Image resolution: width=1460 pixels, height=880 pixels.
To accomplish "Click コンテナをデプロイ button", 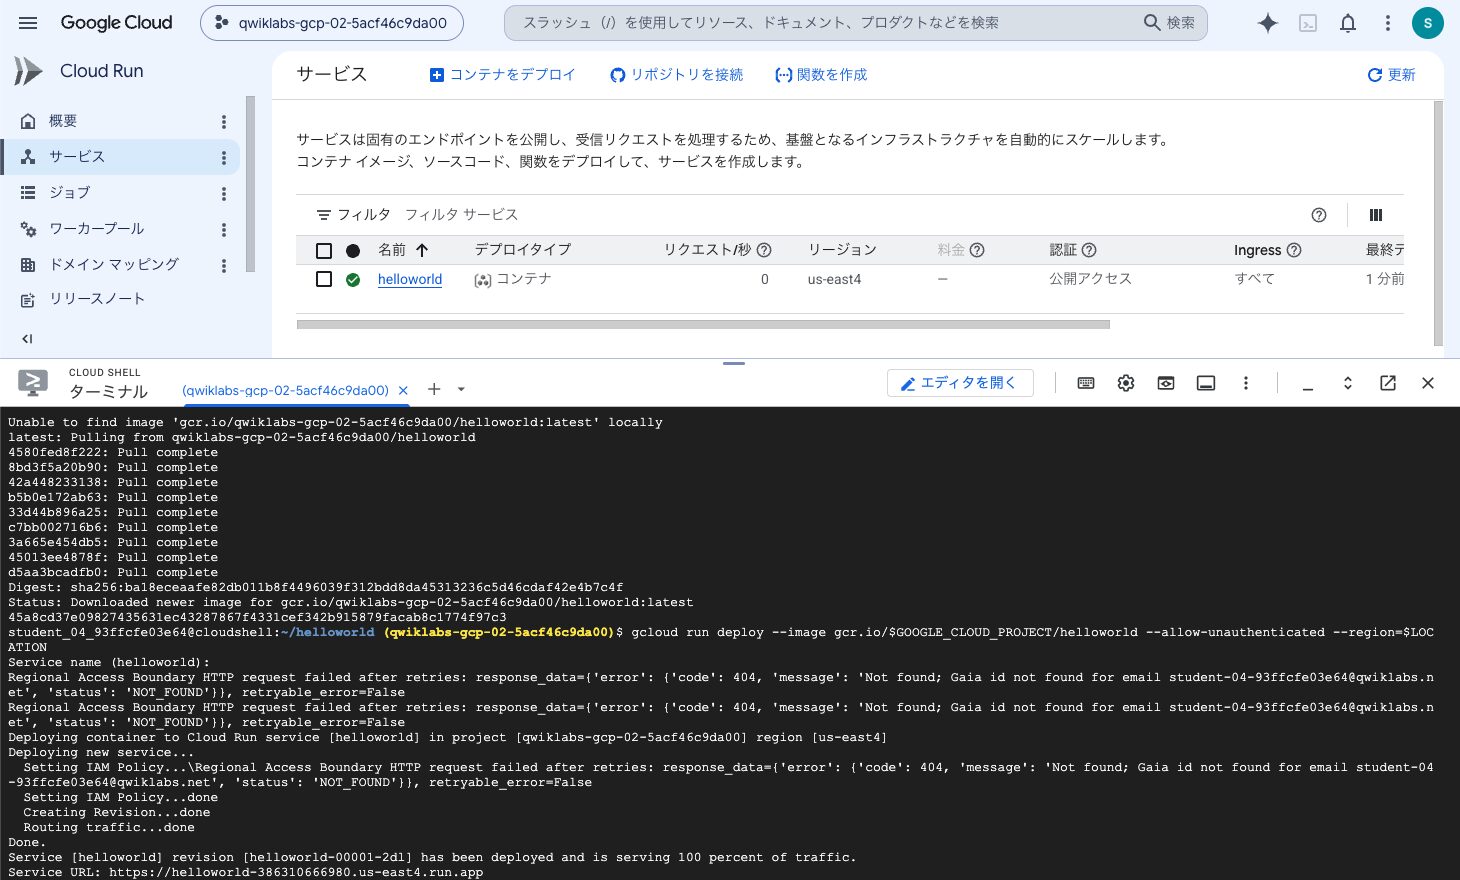I will [x=502, y=75].
